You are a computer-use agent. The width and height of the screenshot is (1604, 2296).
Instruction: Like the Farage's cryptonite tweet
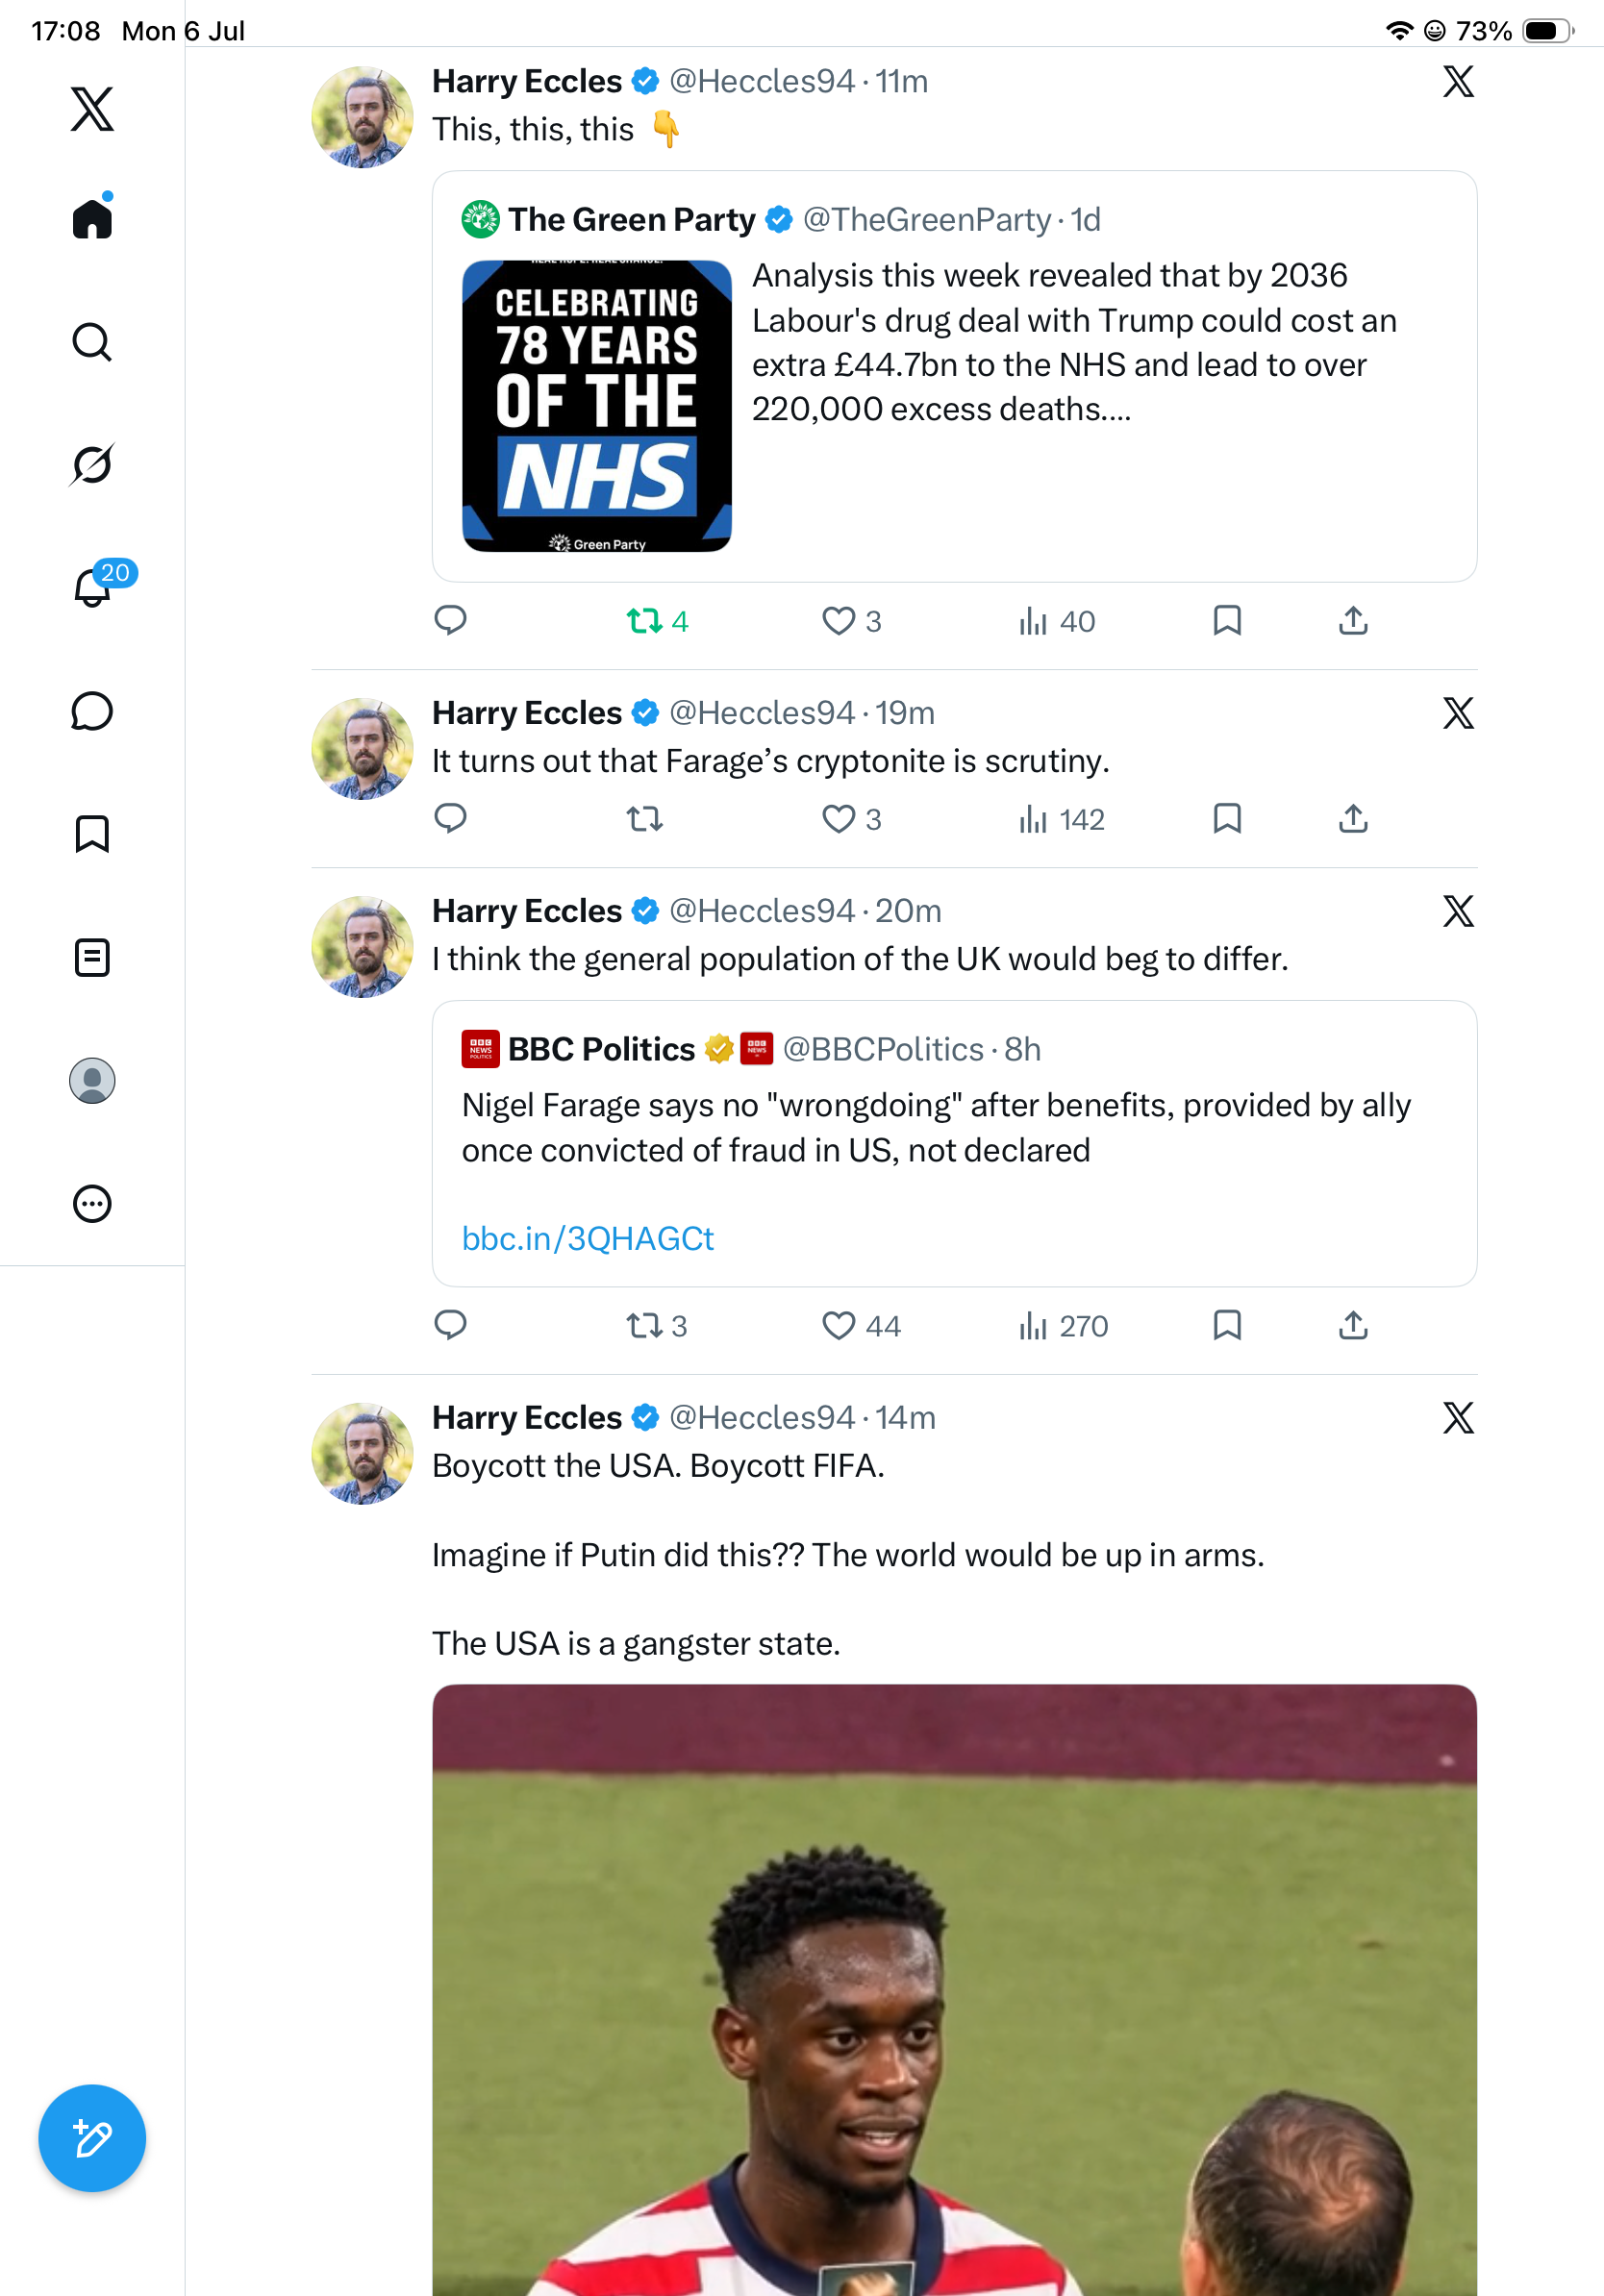pyautogui.click(x=851, y=819)
